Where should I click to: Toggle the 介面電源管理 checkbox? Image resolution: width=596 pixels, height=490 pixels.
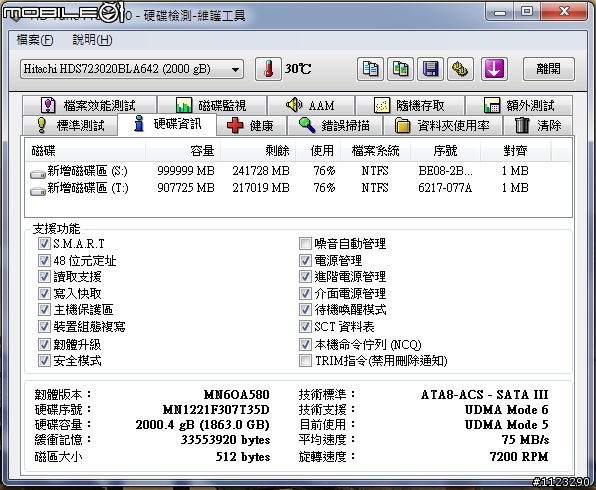click(x=305, y=293)
